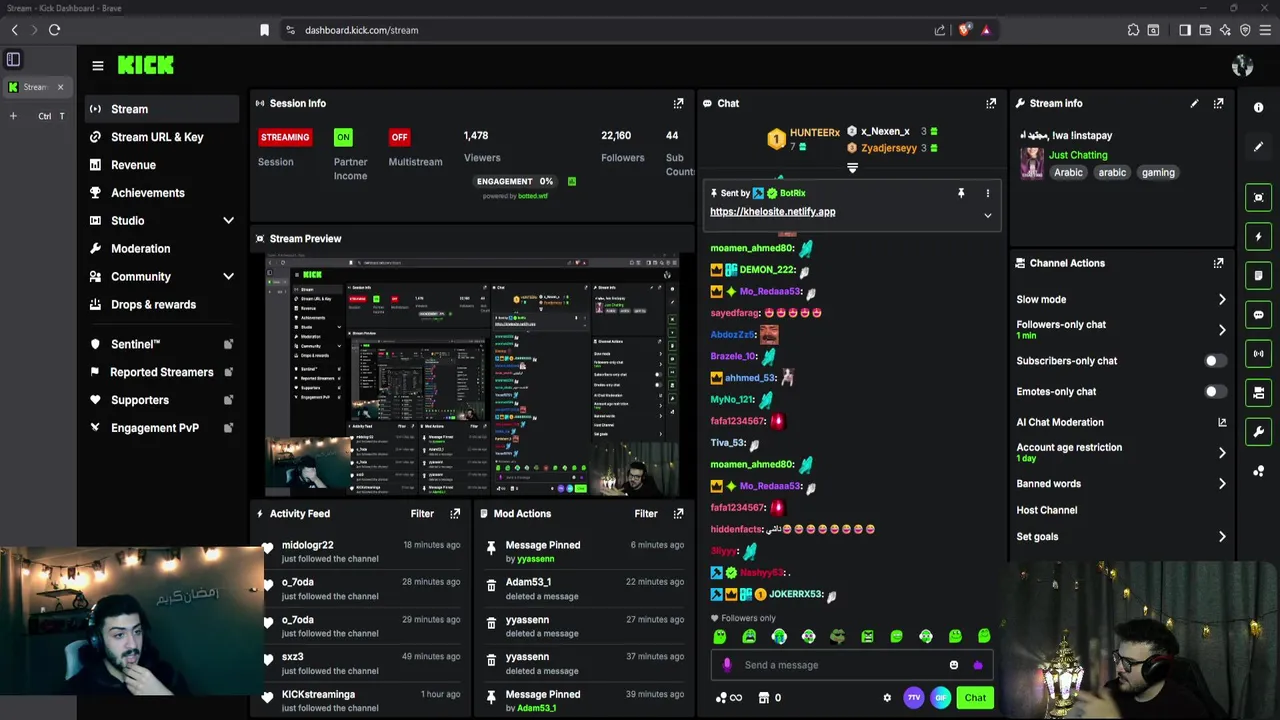
Task: Open chat settings gear icon
Action: 887,698
